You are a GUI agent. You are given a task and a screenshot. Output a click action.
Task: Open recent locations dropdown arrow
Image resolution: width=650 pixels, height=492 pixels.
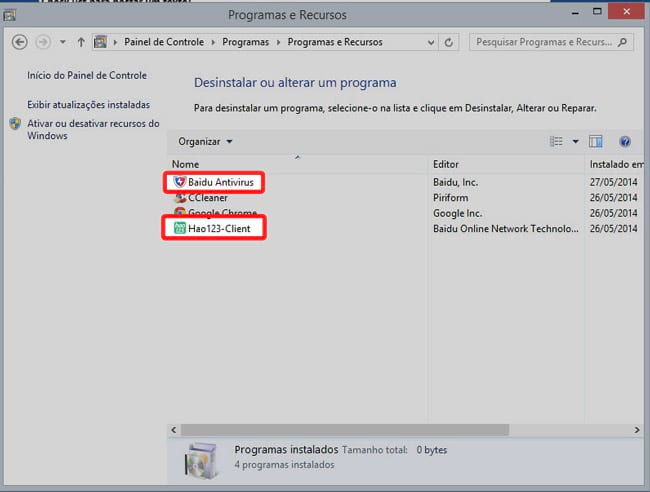[63, 42]
